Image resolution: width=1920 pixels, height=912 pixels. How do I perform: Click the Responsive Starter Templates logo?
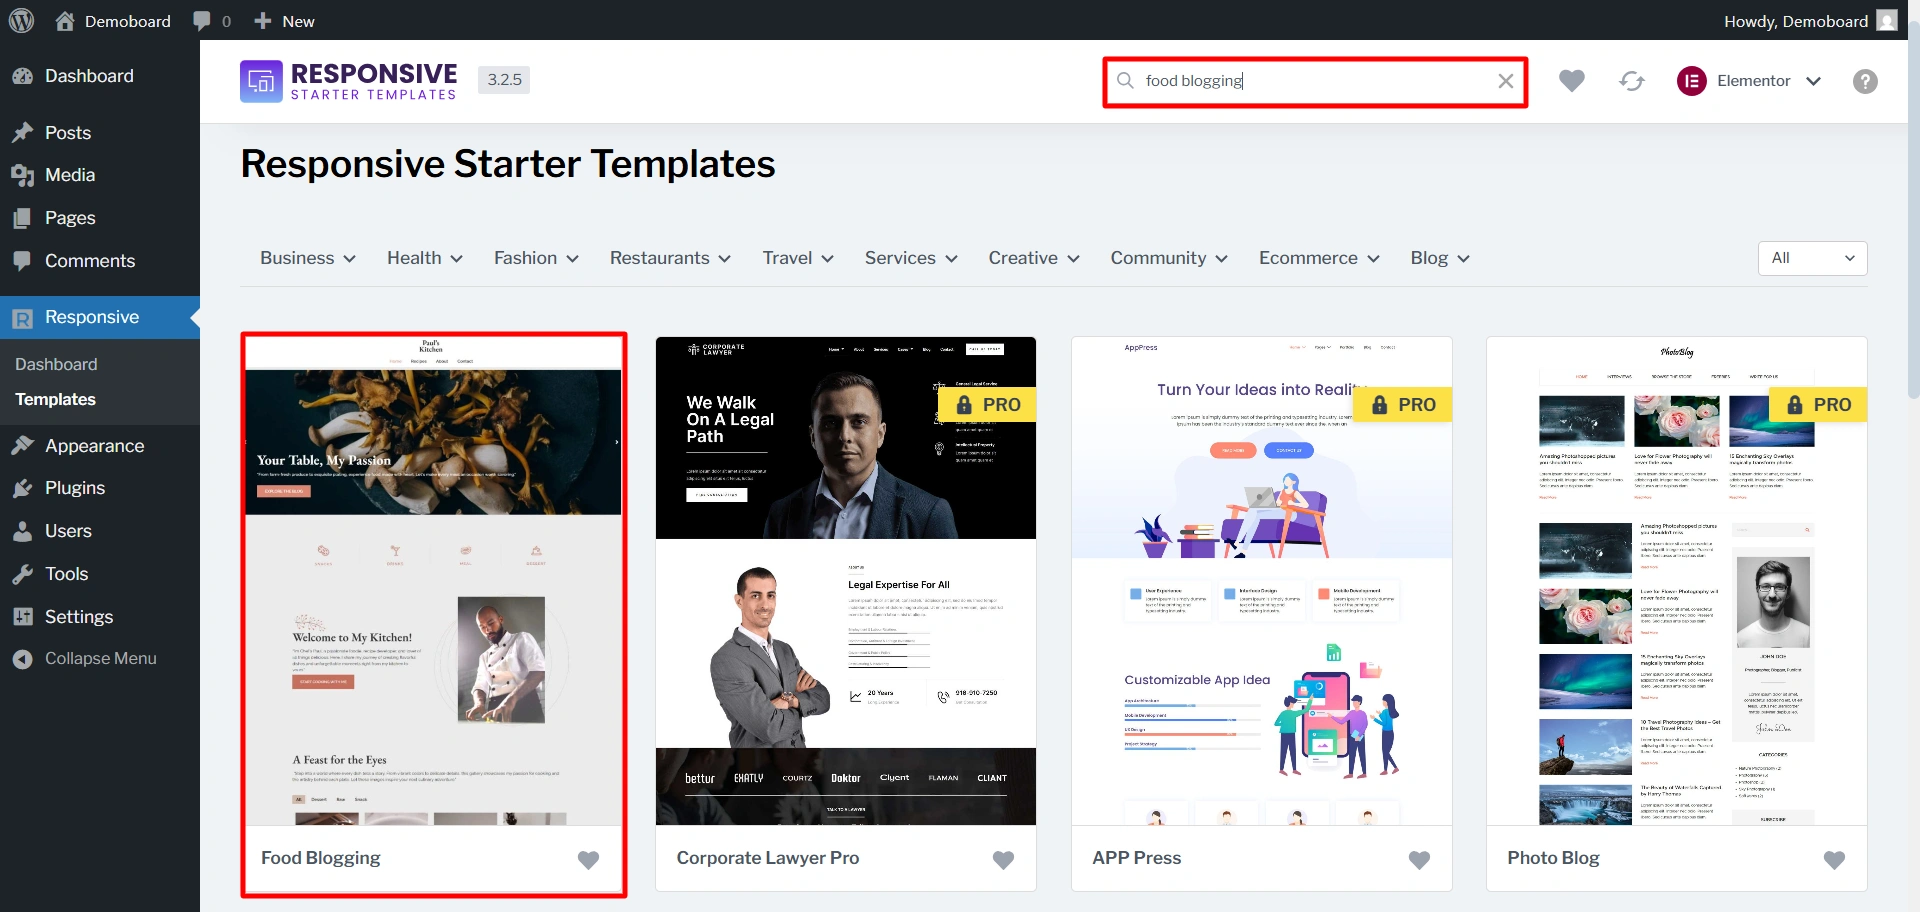coord(349,81)
